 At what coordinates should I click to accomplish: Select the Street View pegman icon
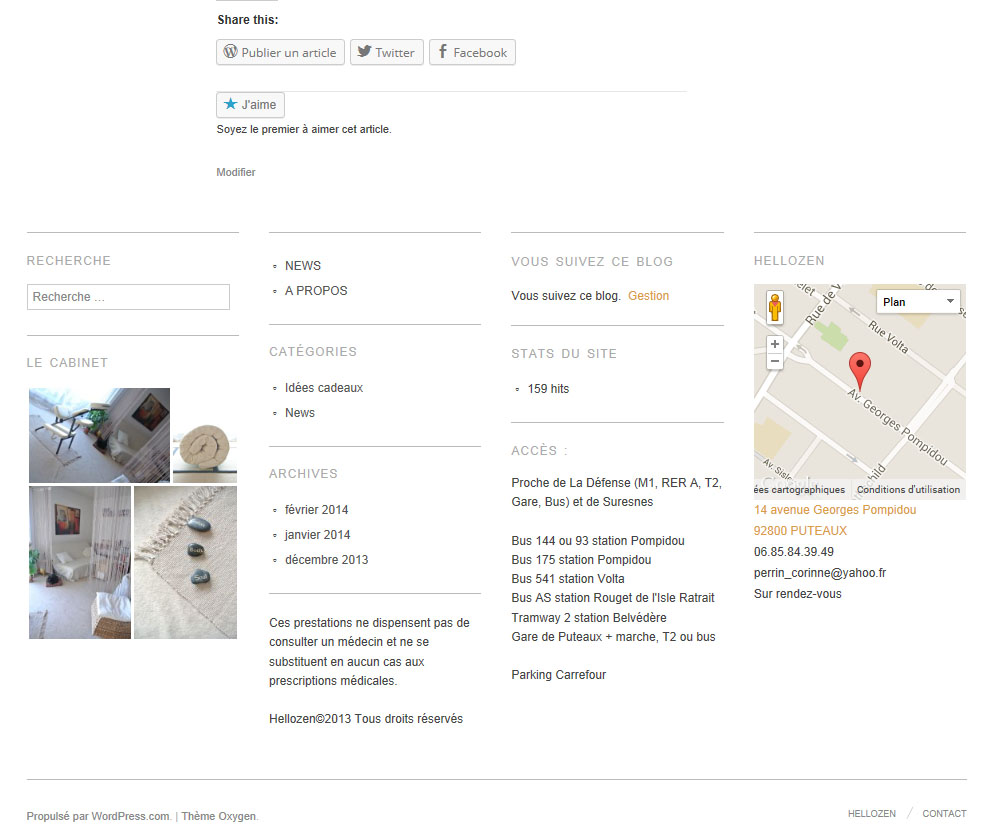(x=775, y=308)
